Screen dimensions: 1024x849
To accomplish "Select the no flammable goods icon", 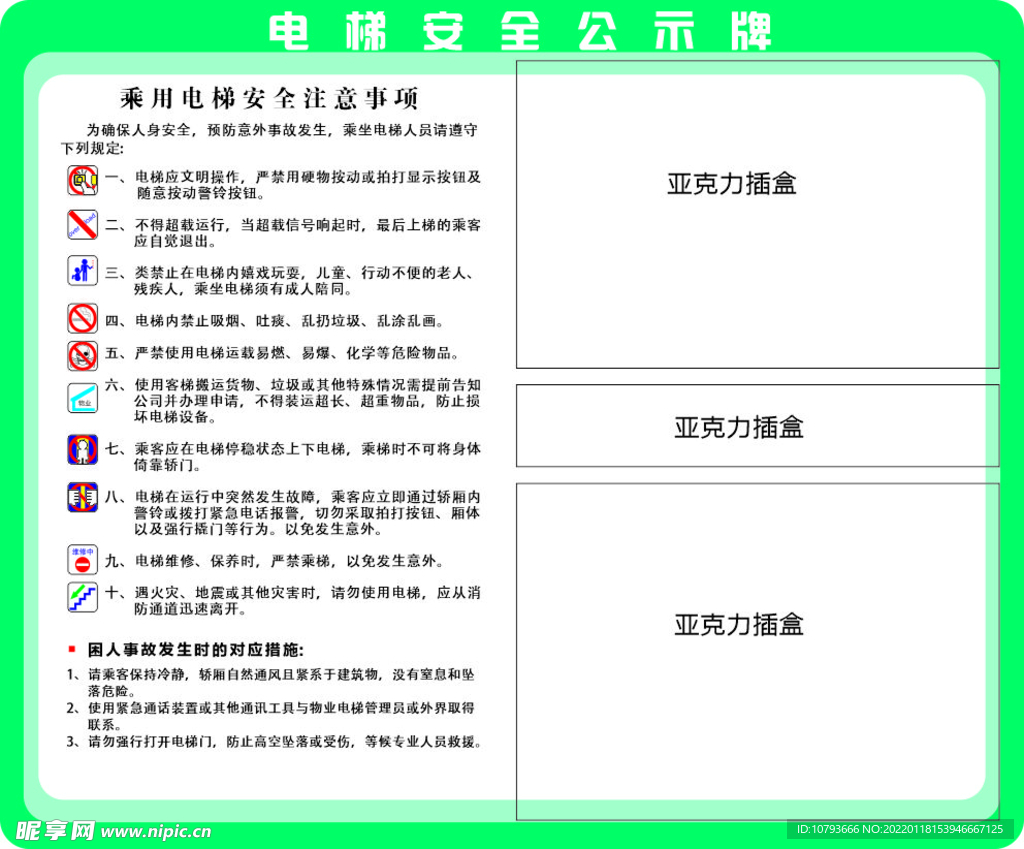I will pos(82,356).
